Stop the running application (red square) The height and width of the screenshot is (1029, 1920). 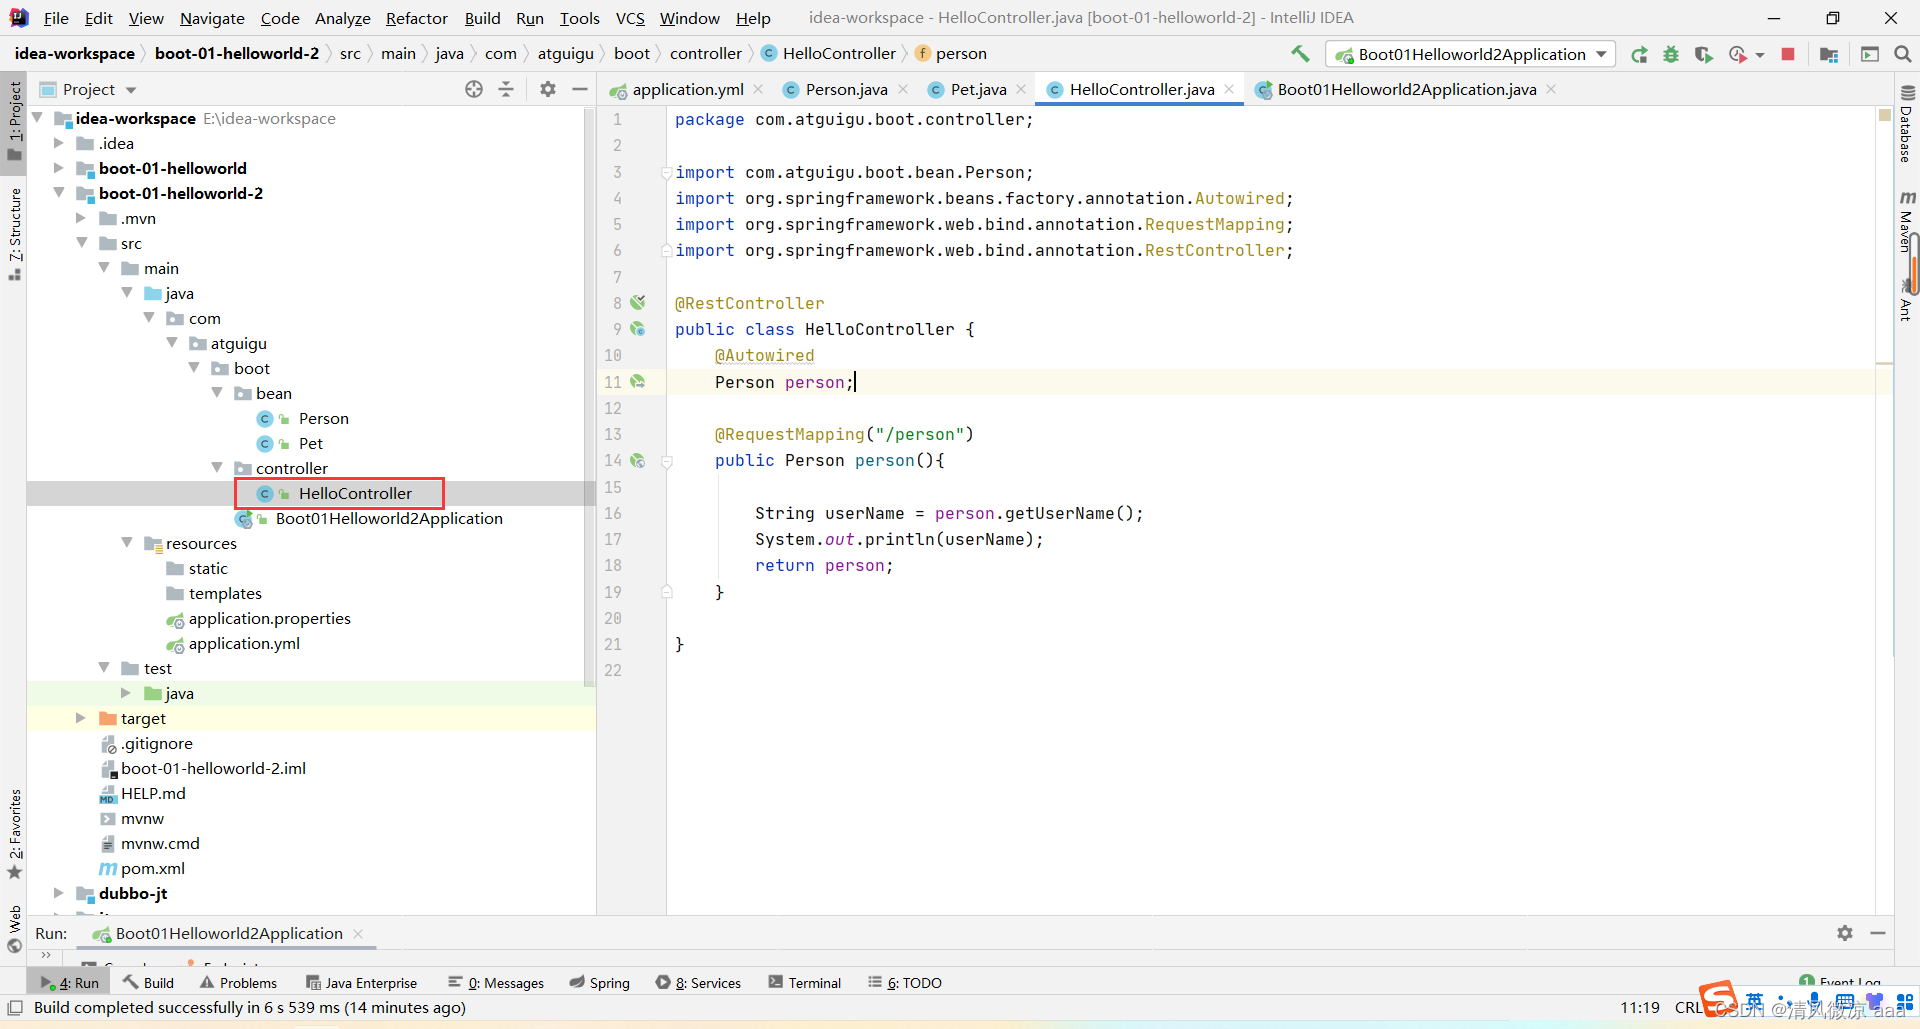1788,54
